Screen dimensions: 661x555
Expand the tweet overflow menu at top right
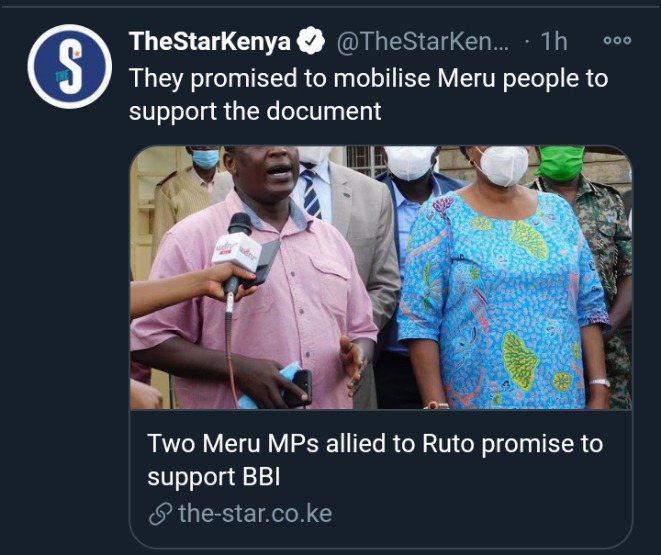pyautogui.click(x=618, y=40)
